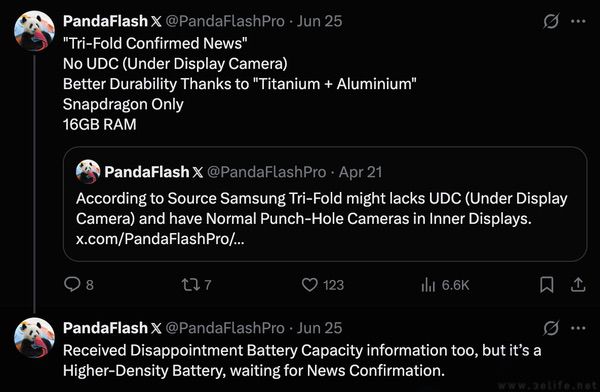Open more options menu on first tweet
This screenshot has width=600, height=392.
tap(578, 21)
